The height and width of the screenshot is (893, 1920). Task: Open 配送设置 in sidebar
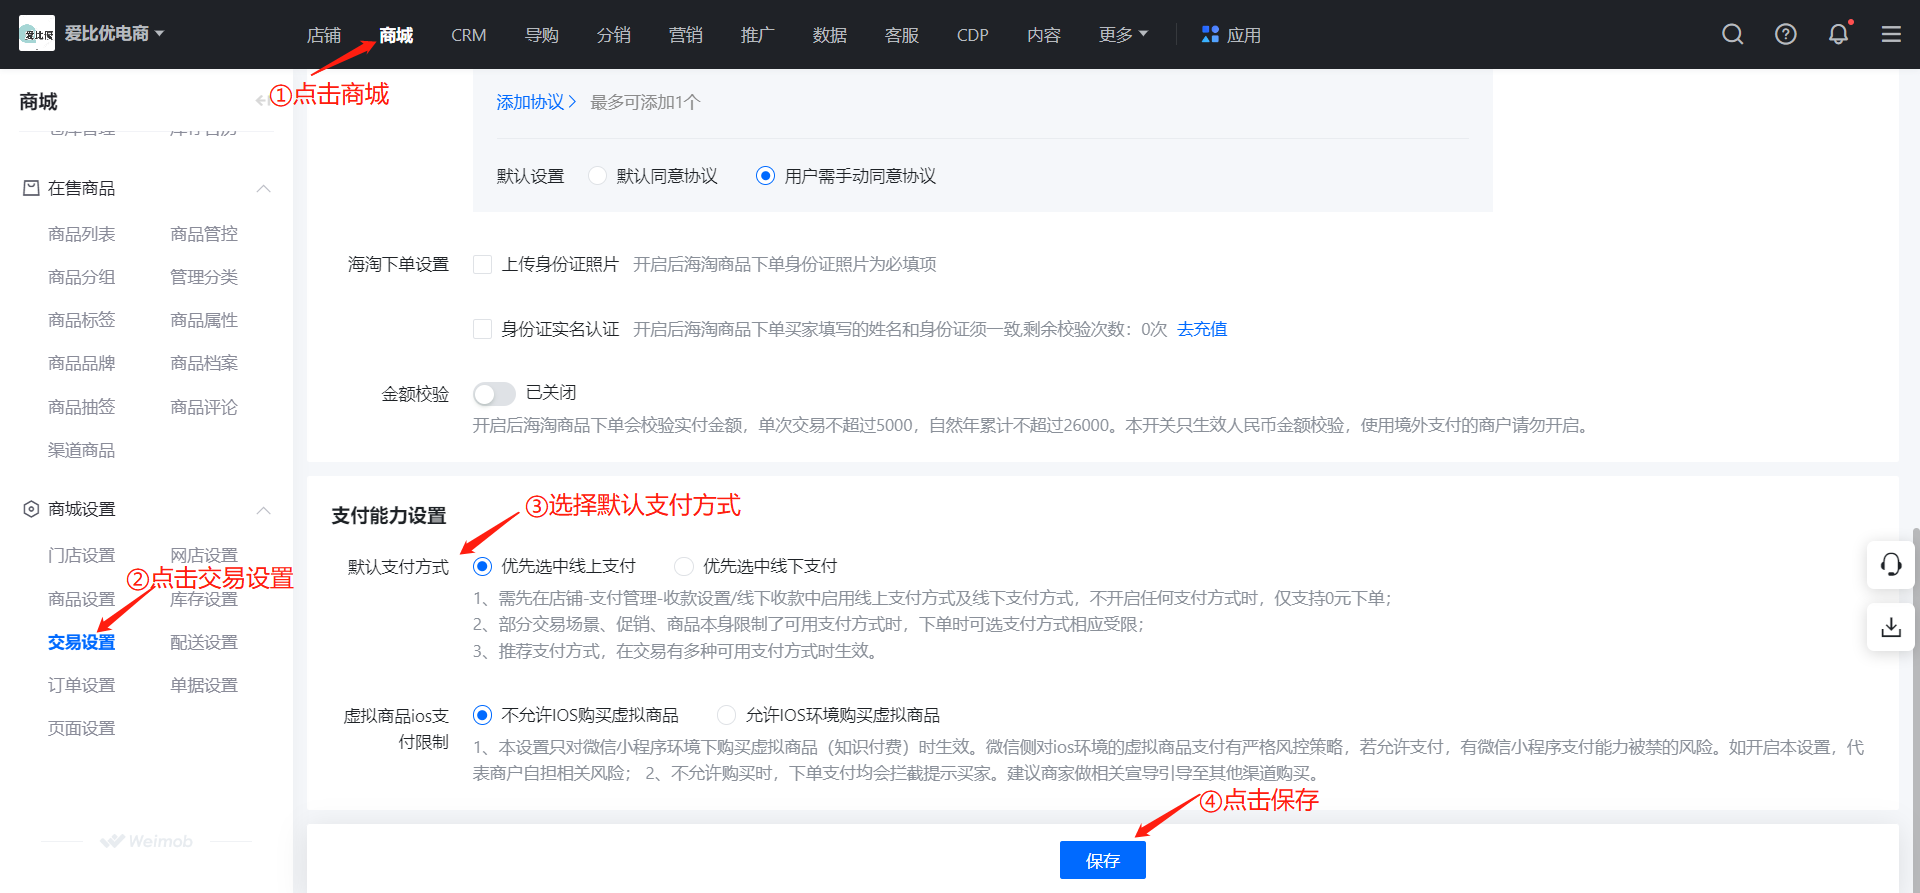pyautogui.click(x=204, y=642)
